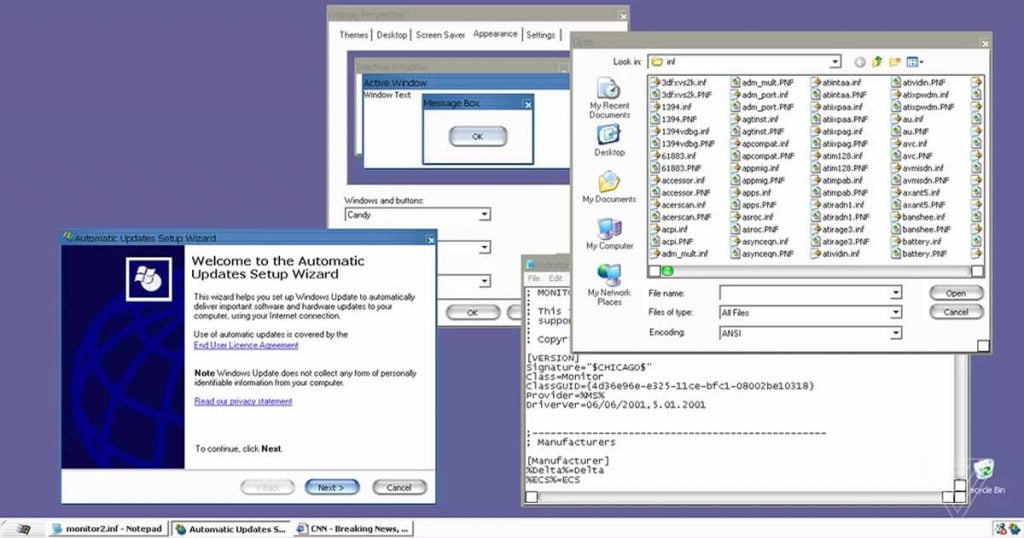1024x538 pixels.
Task: Select the 1394.PNF file icon
Action: coord(656,119)
